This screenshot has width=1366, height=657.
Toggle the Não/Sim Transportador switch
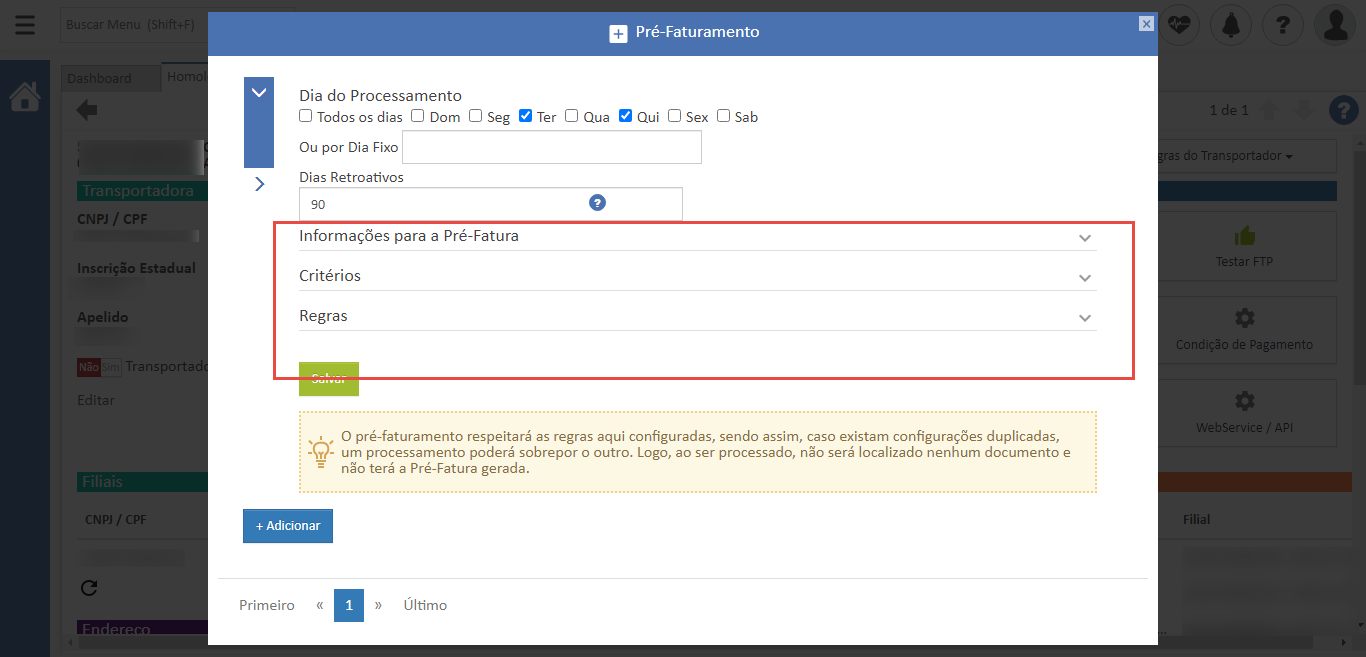(99, 367)
